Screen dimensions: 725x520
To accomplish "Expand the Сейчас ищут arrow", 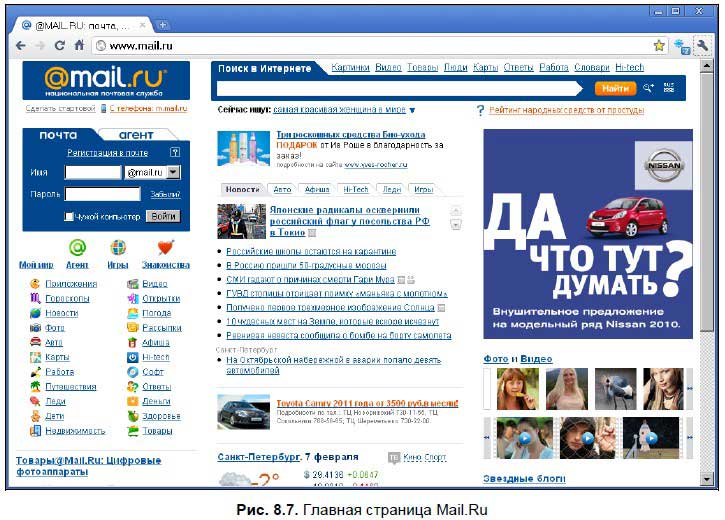I will [x=412, y=110].
